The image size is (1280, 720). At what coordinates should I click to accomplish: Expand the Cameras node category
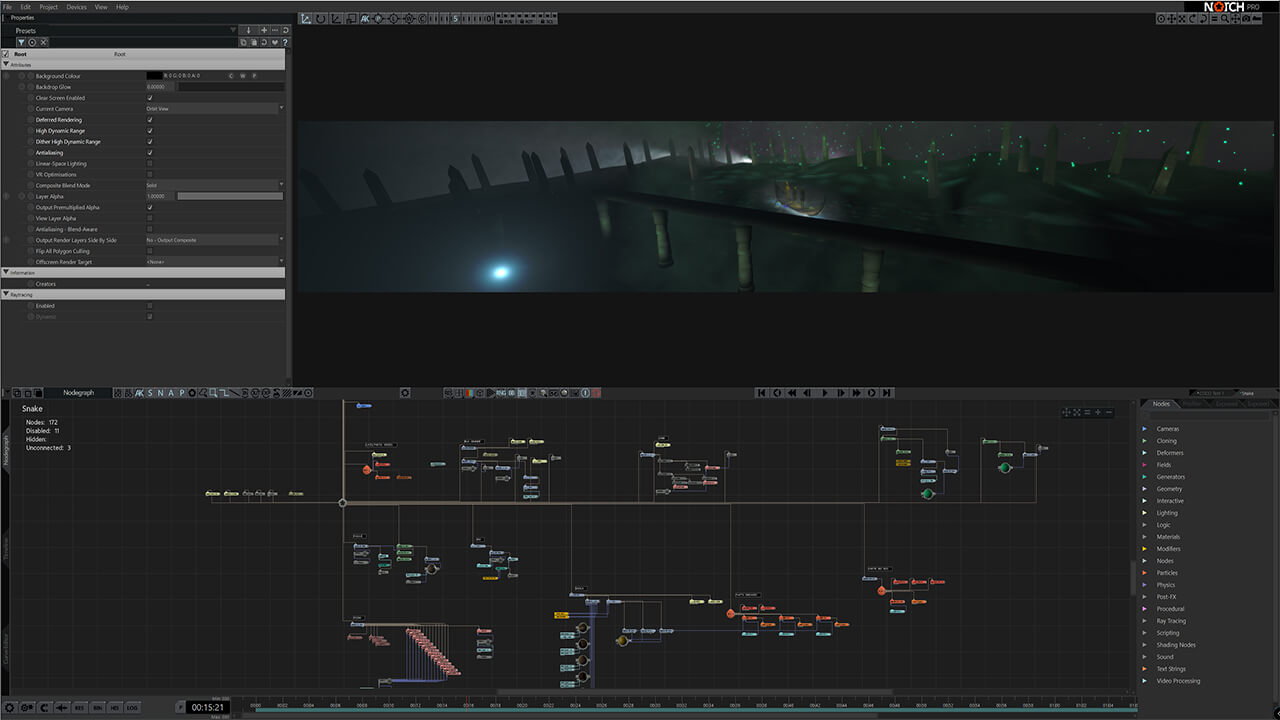click(x=1145, y=429)
